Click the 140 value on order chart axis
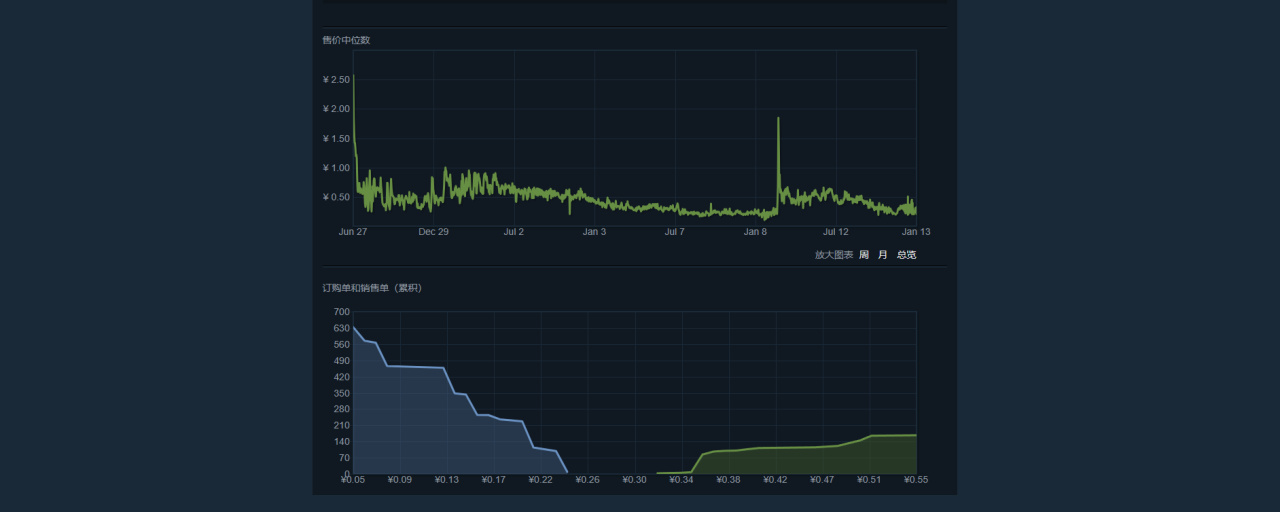Viewport: 1280px width, 512px height. pos(341,441)
